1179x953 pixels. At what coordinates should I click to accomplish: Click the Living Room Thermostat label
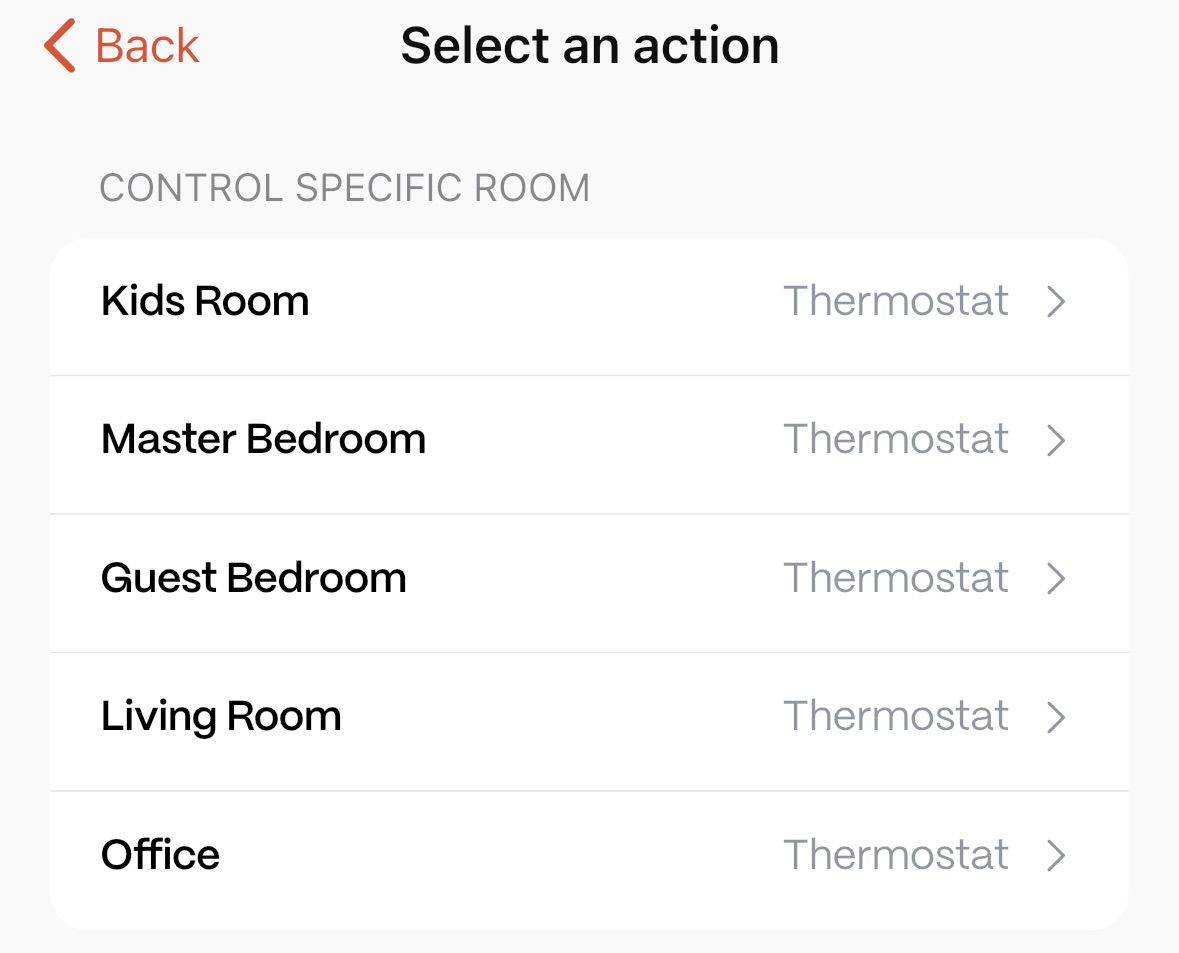[895, 716]
